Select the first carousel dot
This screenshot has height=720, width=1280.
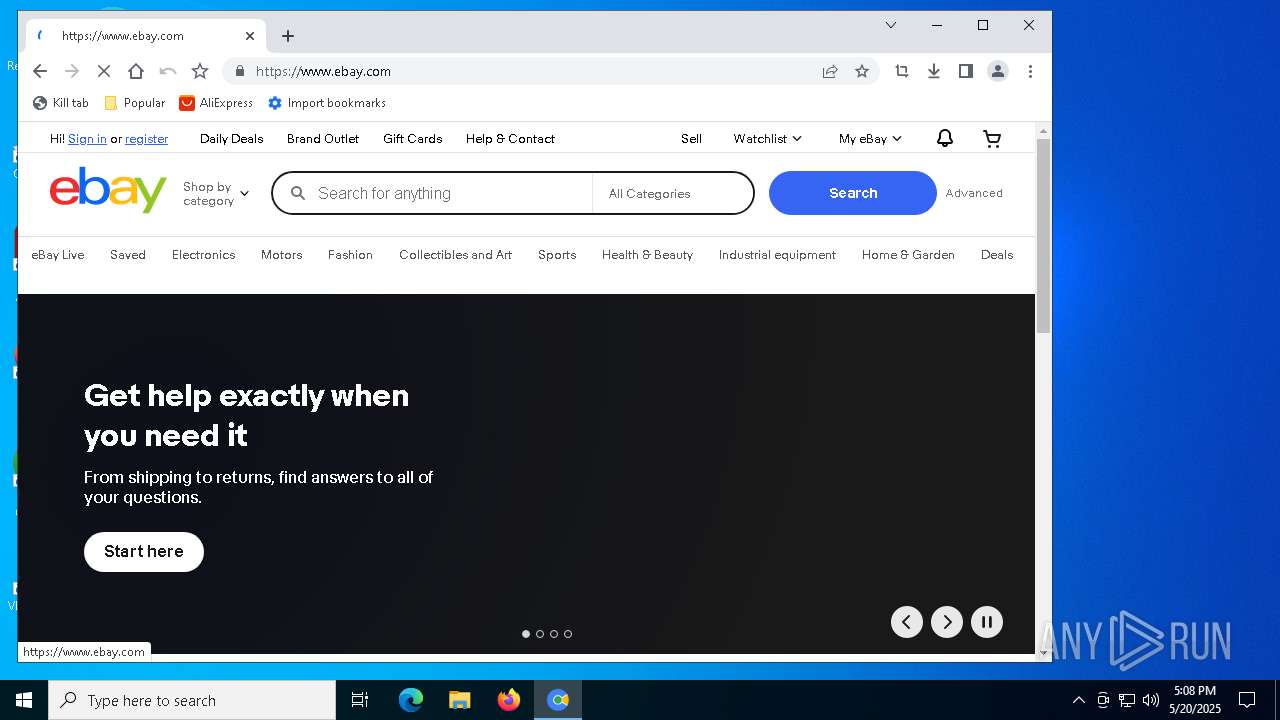526,634
